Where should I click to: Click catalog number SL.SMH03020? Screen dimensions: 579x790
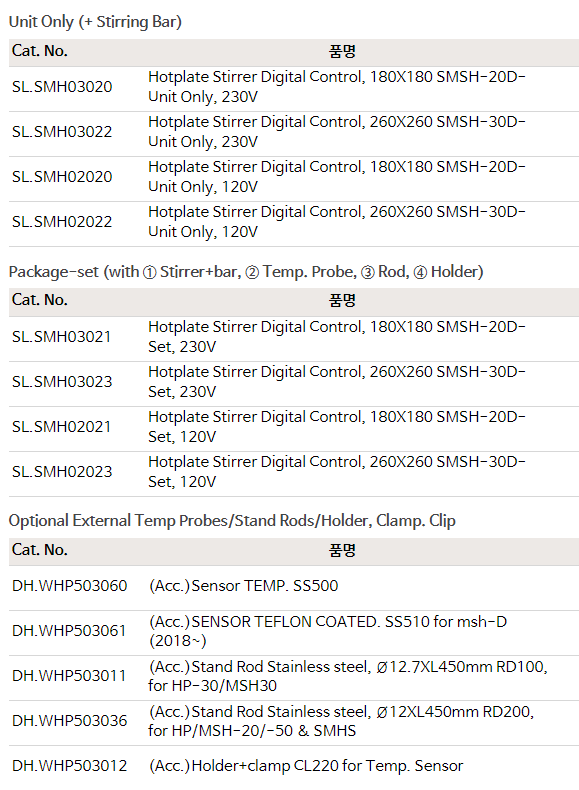[62, 87]
